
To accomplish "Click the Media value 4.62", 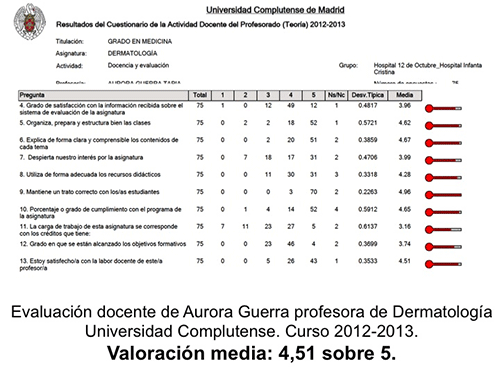I will 405,123.
